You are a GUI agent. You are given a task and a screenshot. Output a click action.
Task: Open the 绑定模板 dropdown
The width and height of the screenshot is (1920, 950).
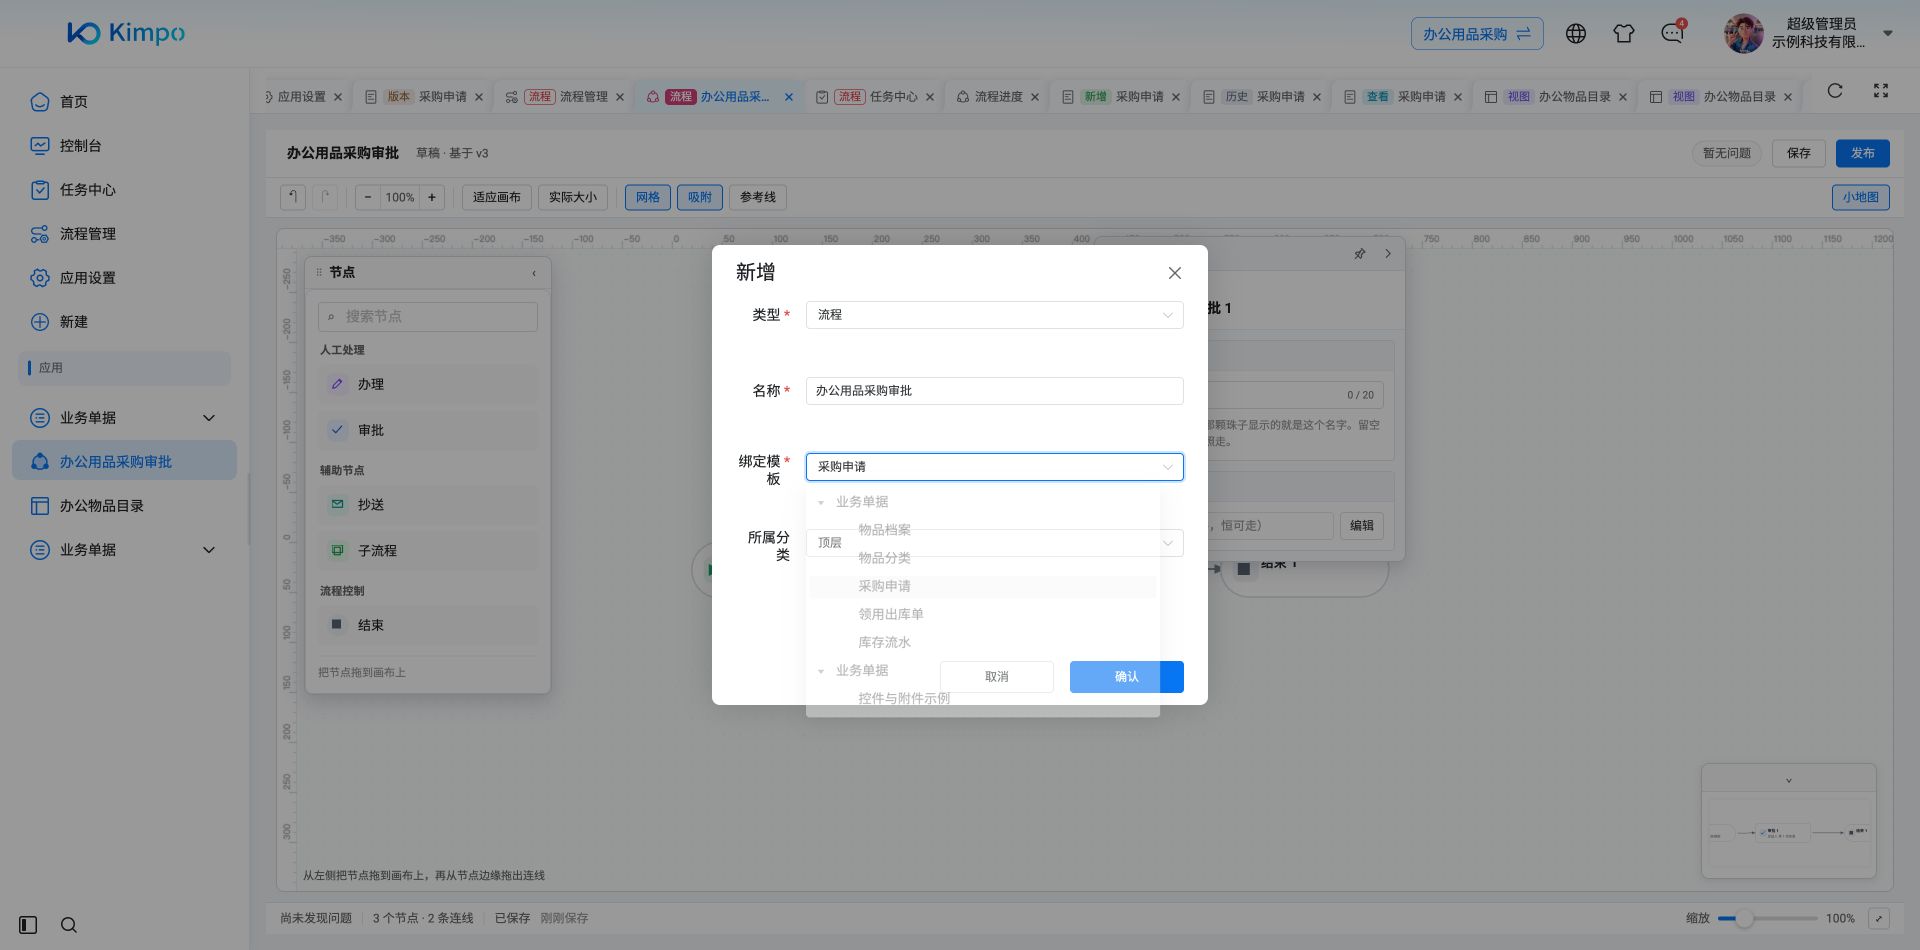click(995, 467)
